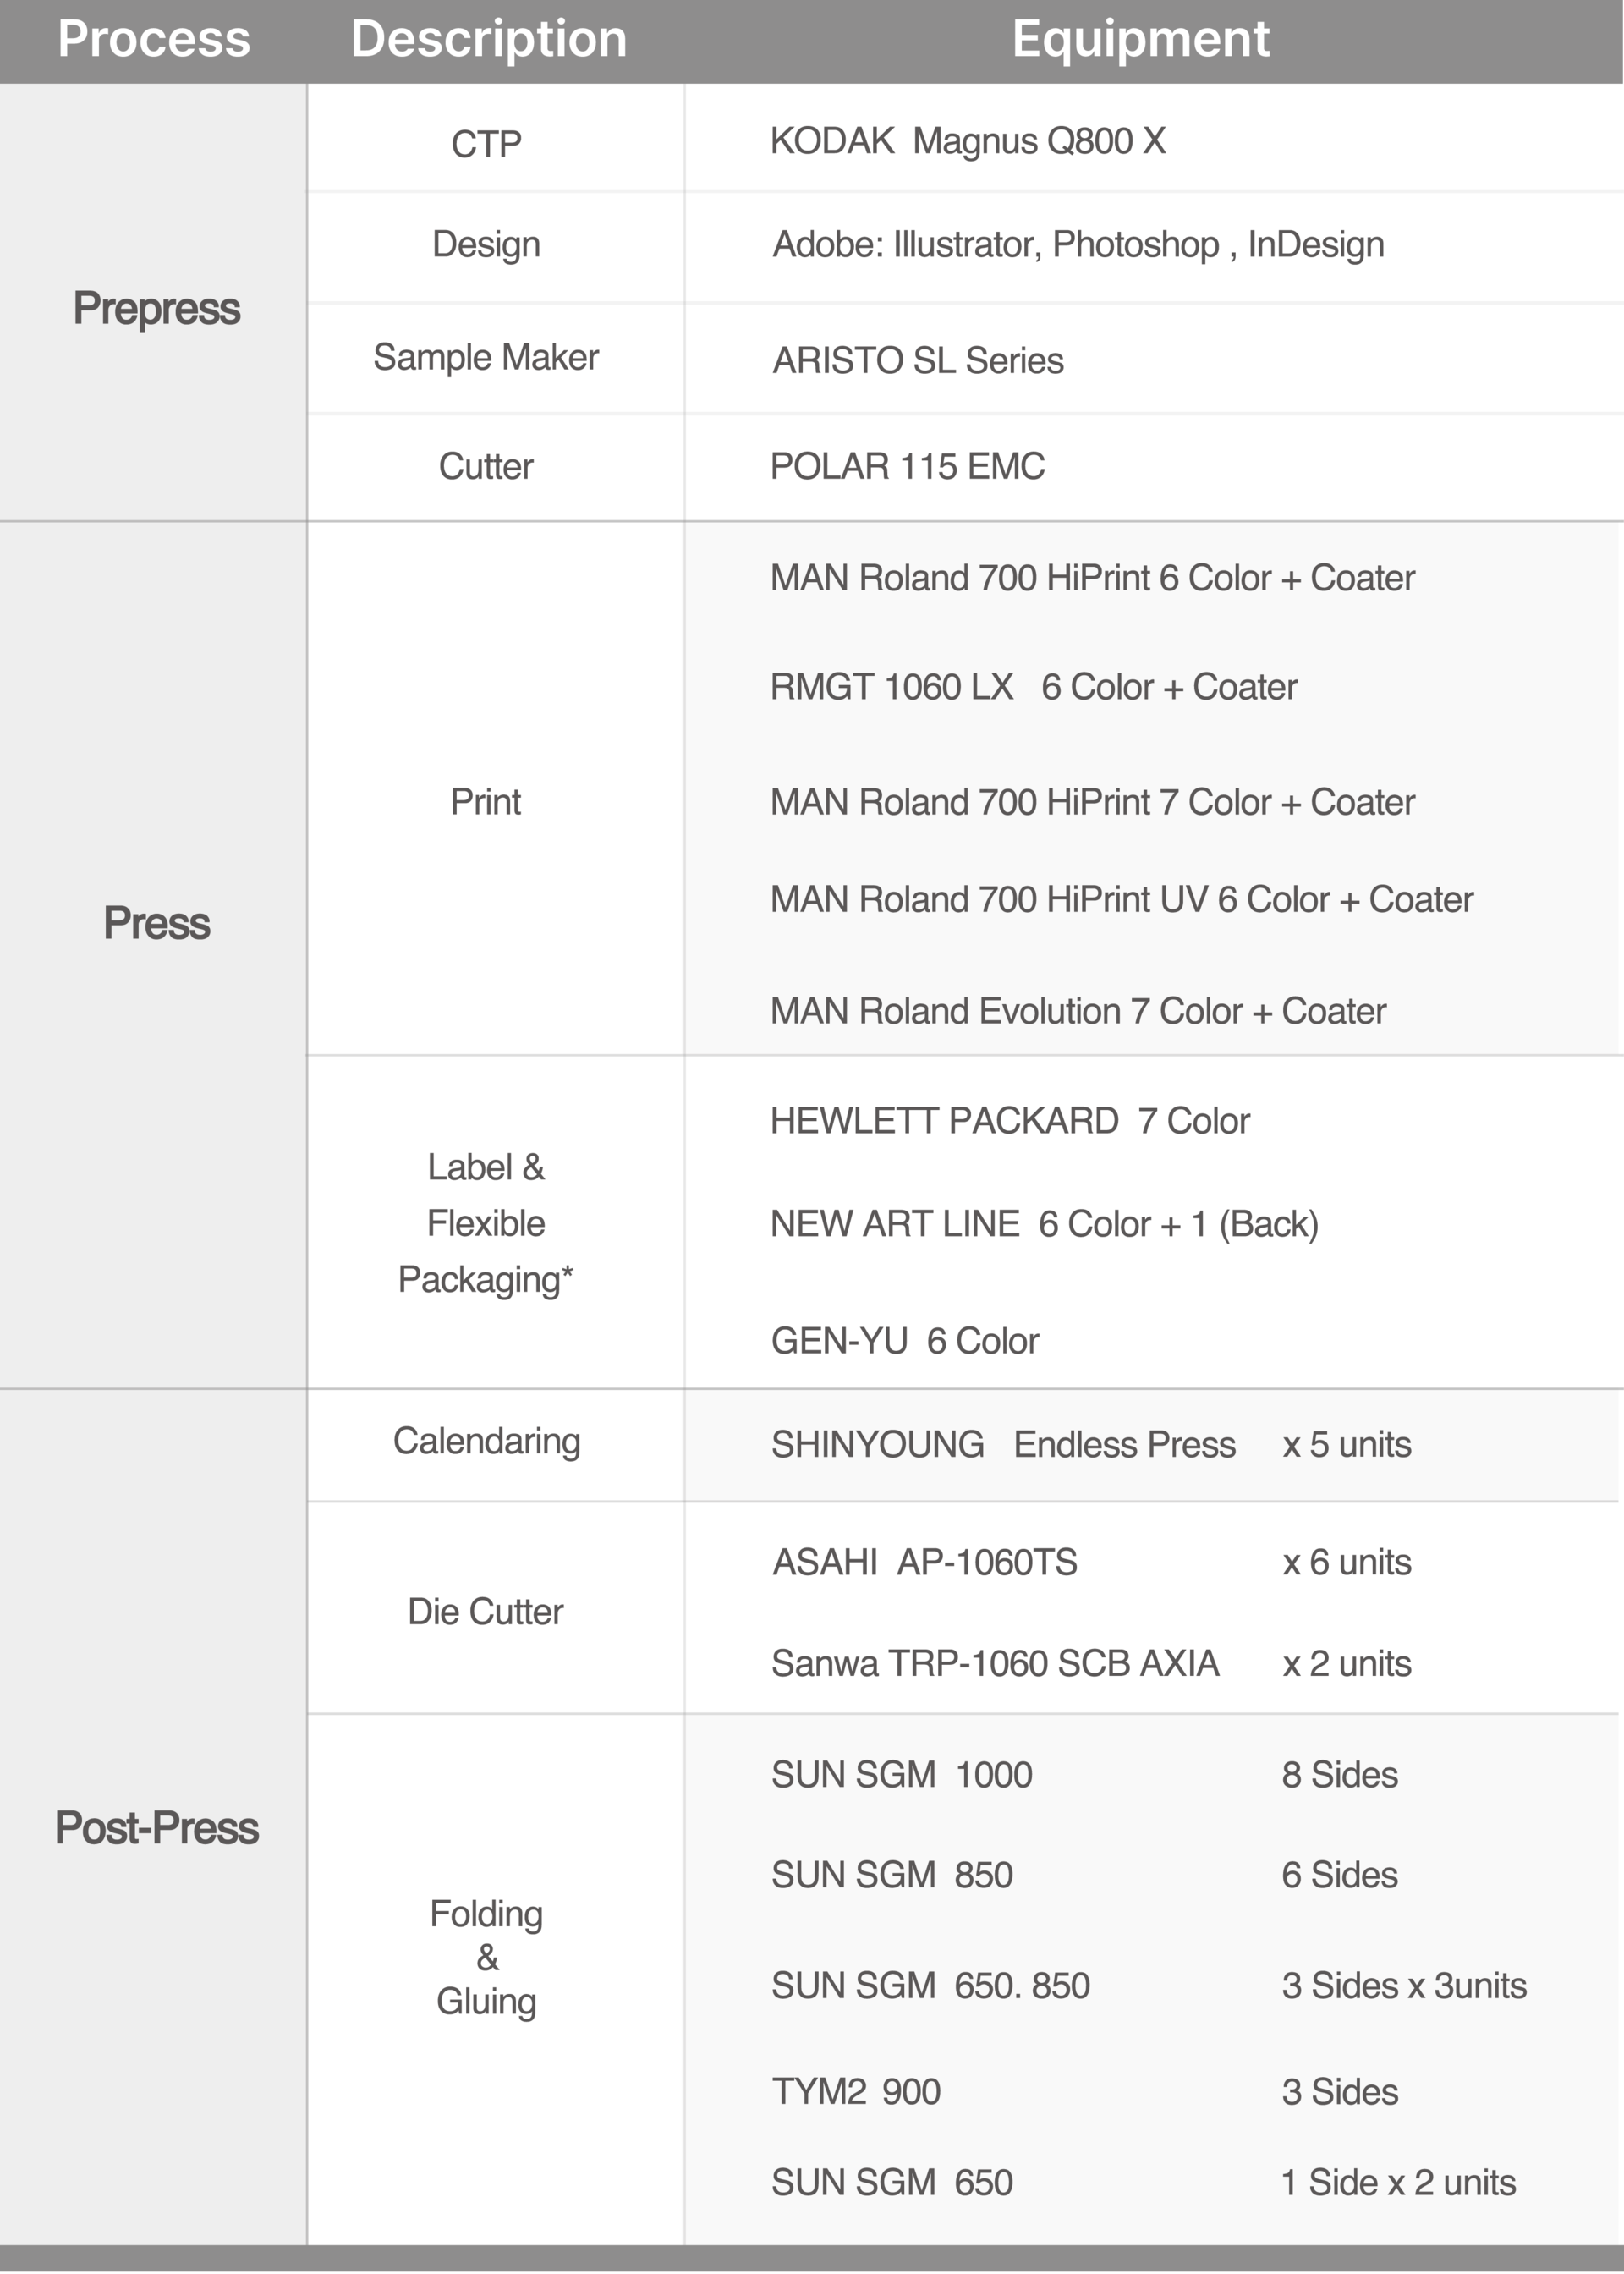Click the Process column header
The height and width of the screenshot is (2274, 1624).
click(154, 39)
